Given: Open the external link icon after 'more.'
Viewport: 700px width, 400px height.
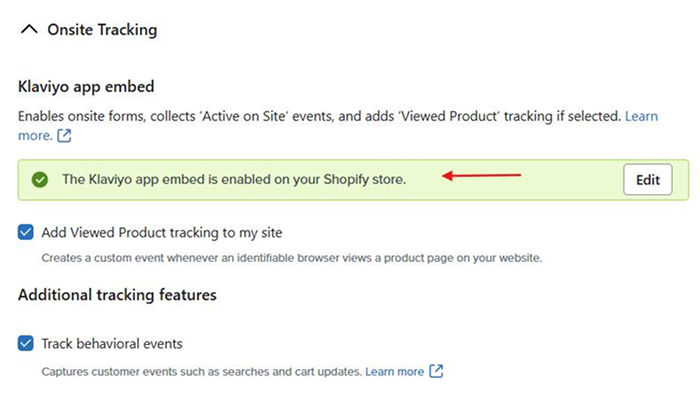Looking at the screenshot, I should 64,135.
